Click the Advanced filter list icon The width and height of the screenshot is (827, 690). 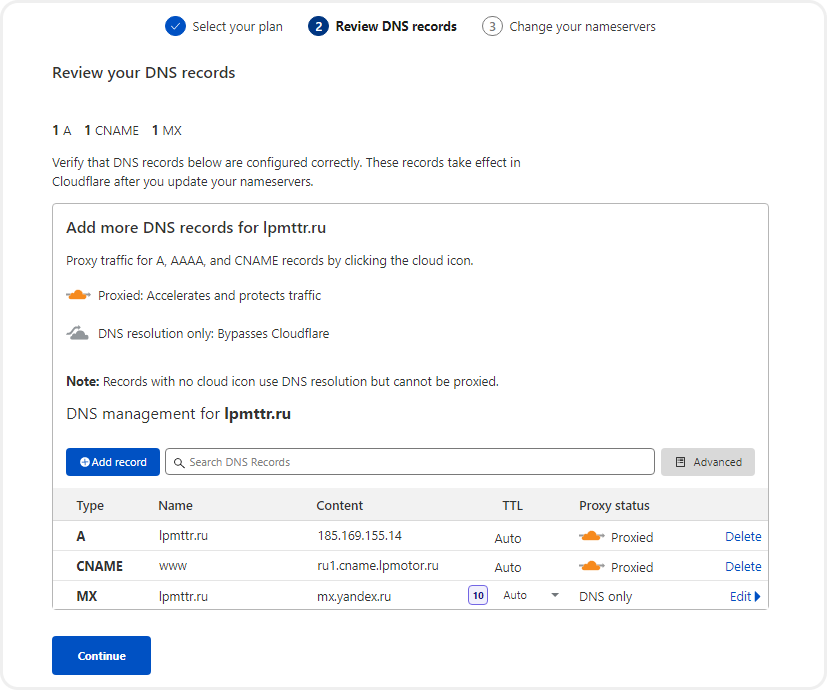681,462
